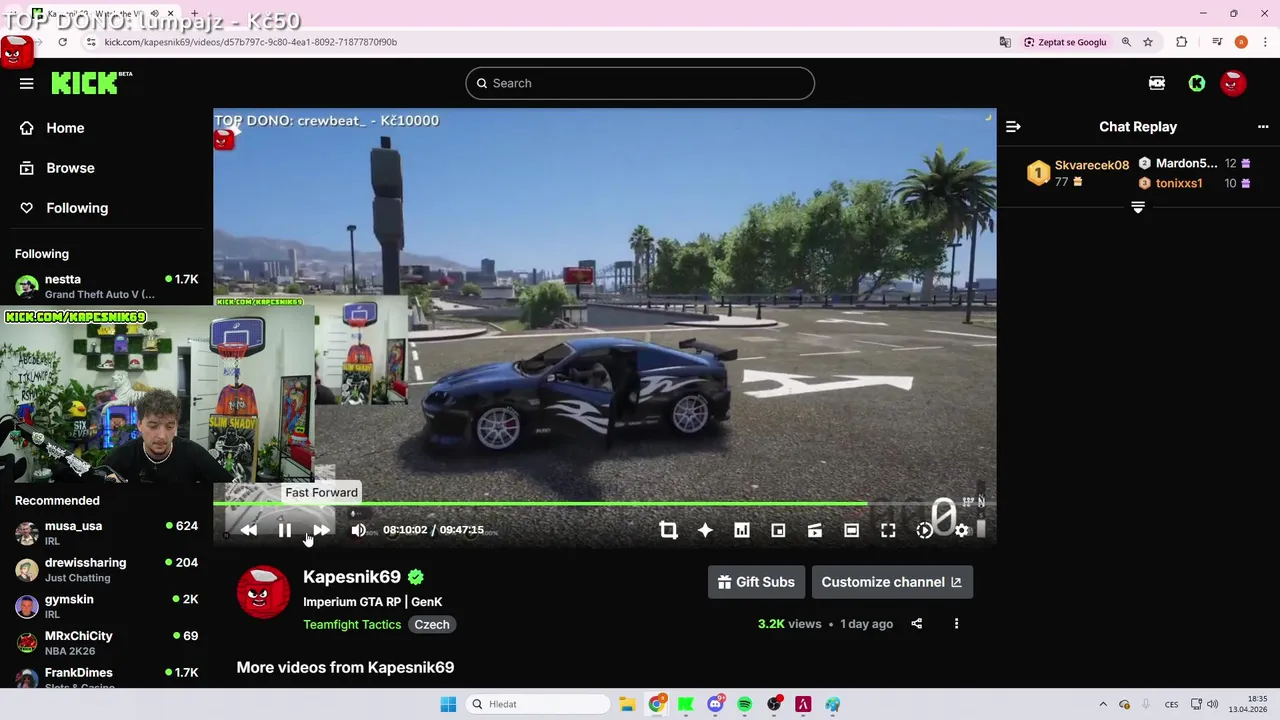Open the browser extensions icon

pos(1182,42)
